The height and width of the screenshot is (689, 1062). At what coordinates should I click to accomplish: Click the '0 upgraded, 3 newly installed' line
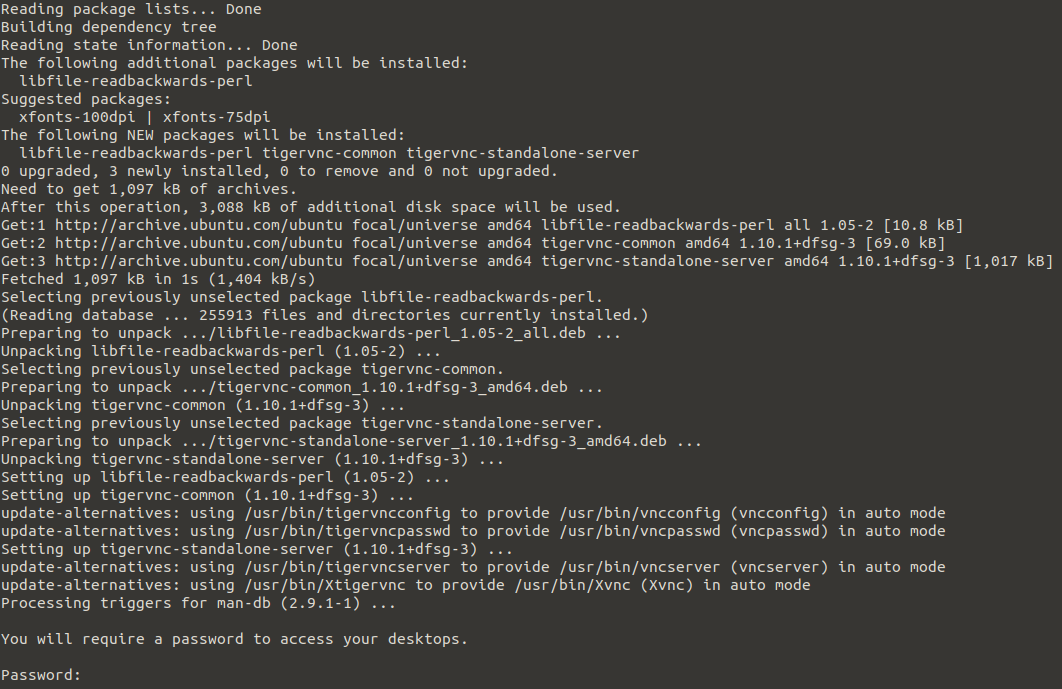pos(279,171)
